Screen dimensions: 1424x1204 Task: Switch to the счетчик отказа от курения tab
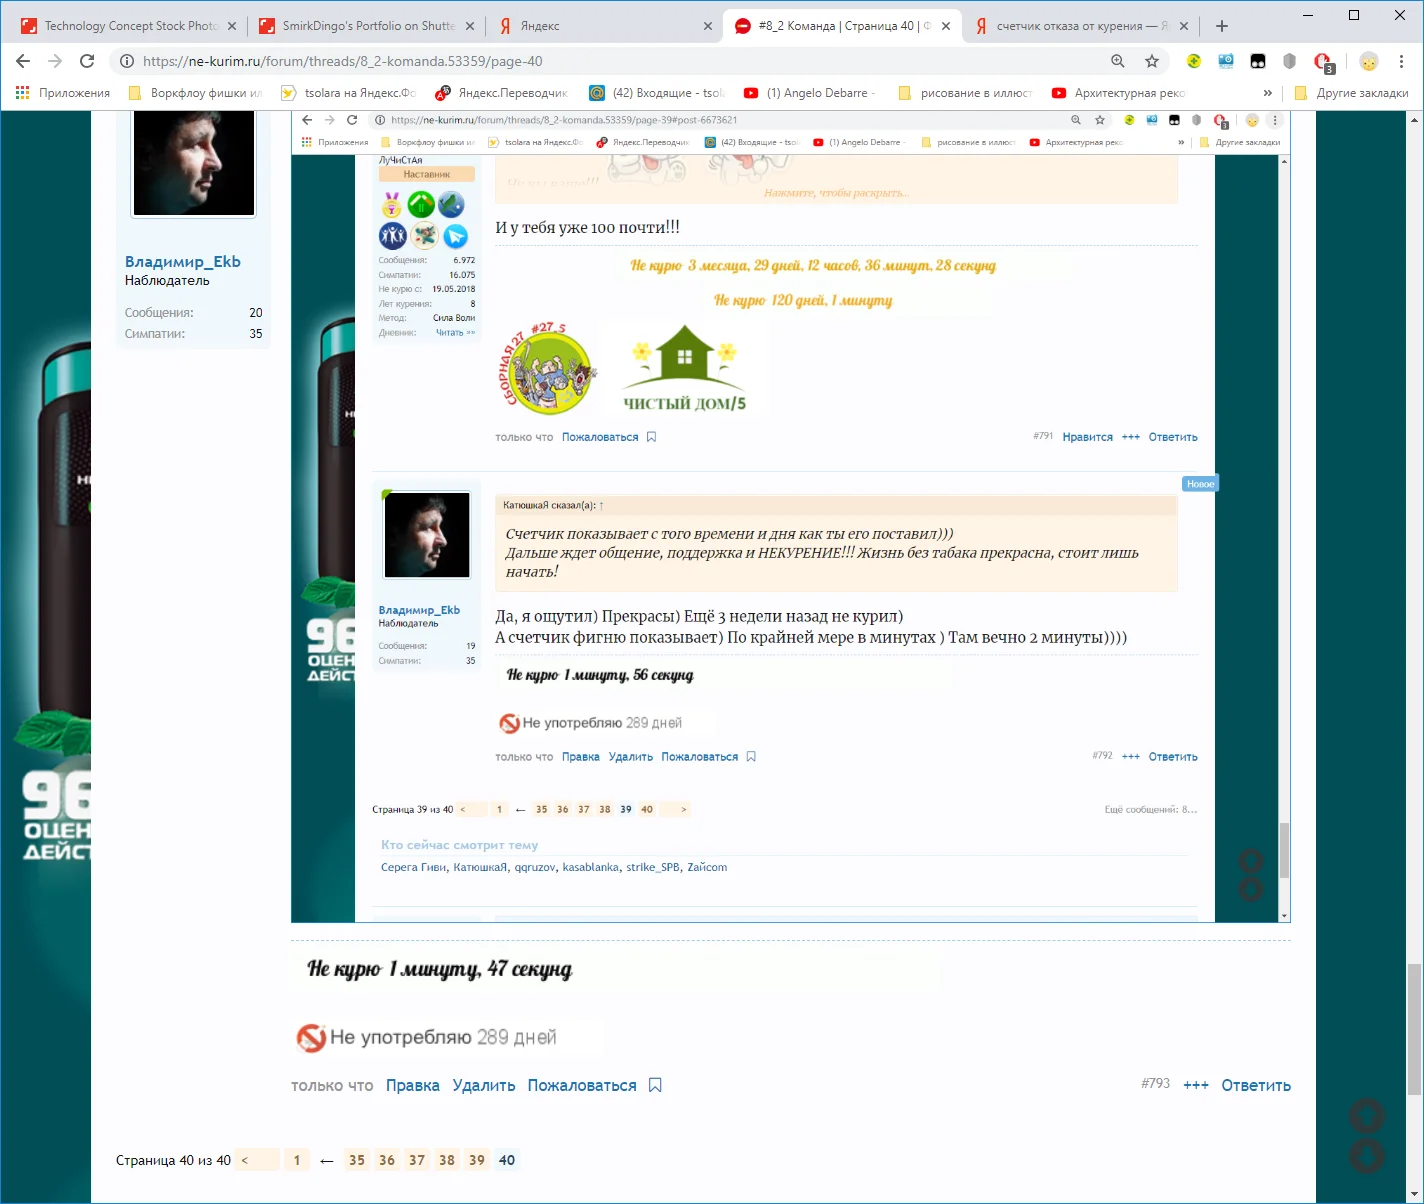click(x=1080, y=26)
